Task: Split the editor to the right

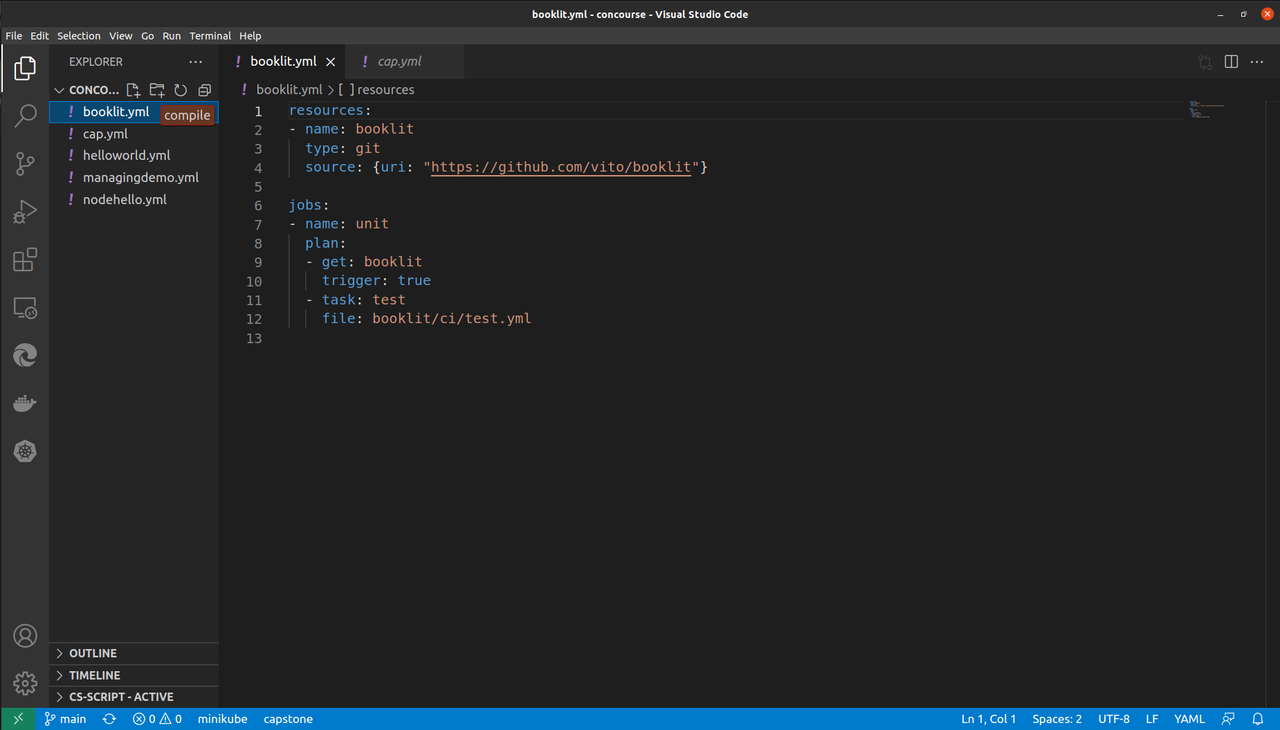Action: (1231, 62)
